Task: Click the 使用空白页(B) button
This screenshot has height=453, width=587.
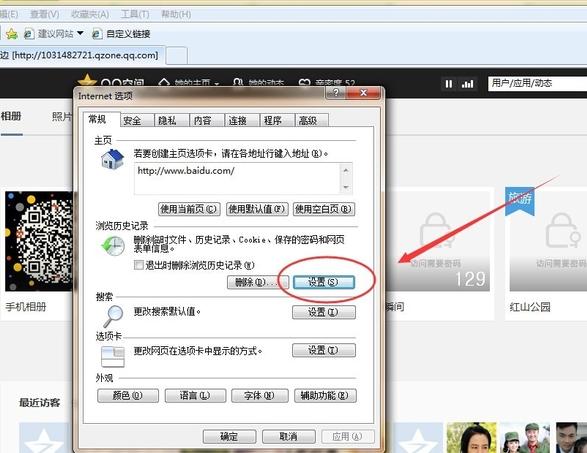Action: pos(324,209)
